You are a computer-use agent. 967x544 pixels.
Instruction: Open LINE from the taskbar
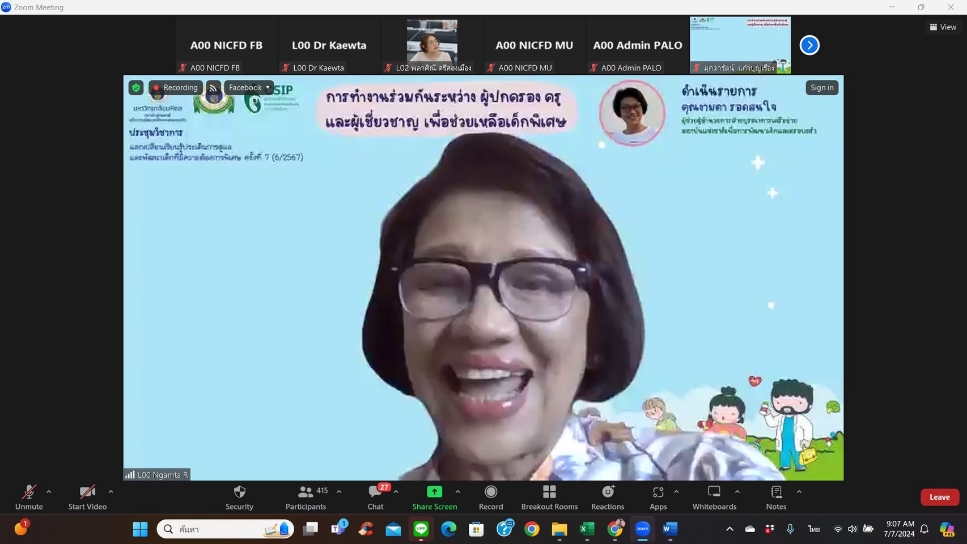pos(421,529)
